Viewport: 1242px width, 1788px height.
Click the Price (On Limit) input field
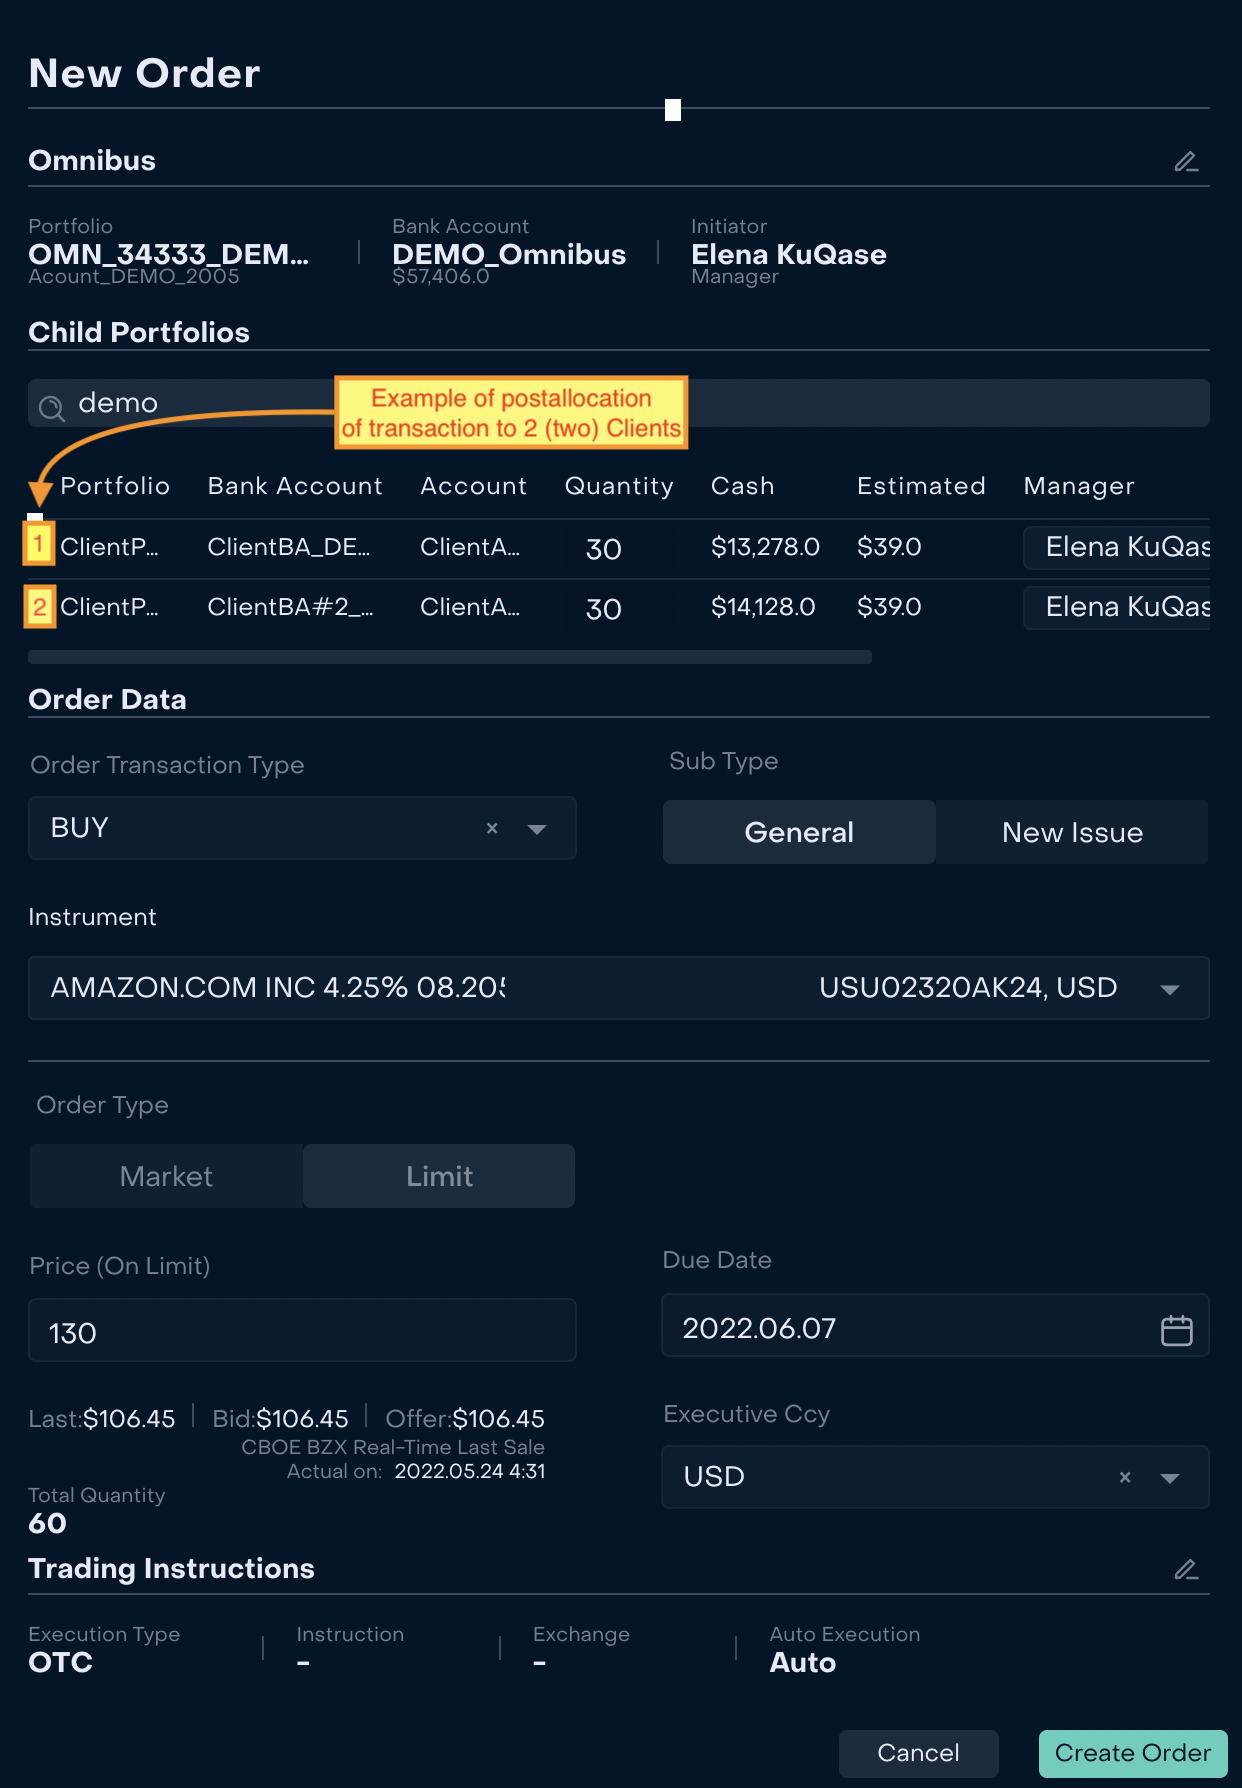pyautogui.click(x=302, y=1331)
